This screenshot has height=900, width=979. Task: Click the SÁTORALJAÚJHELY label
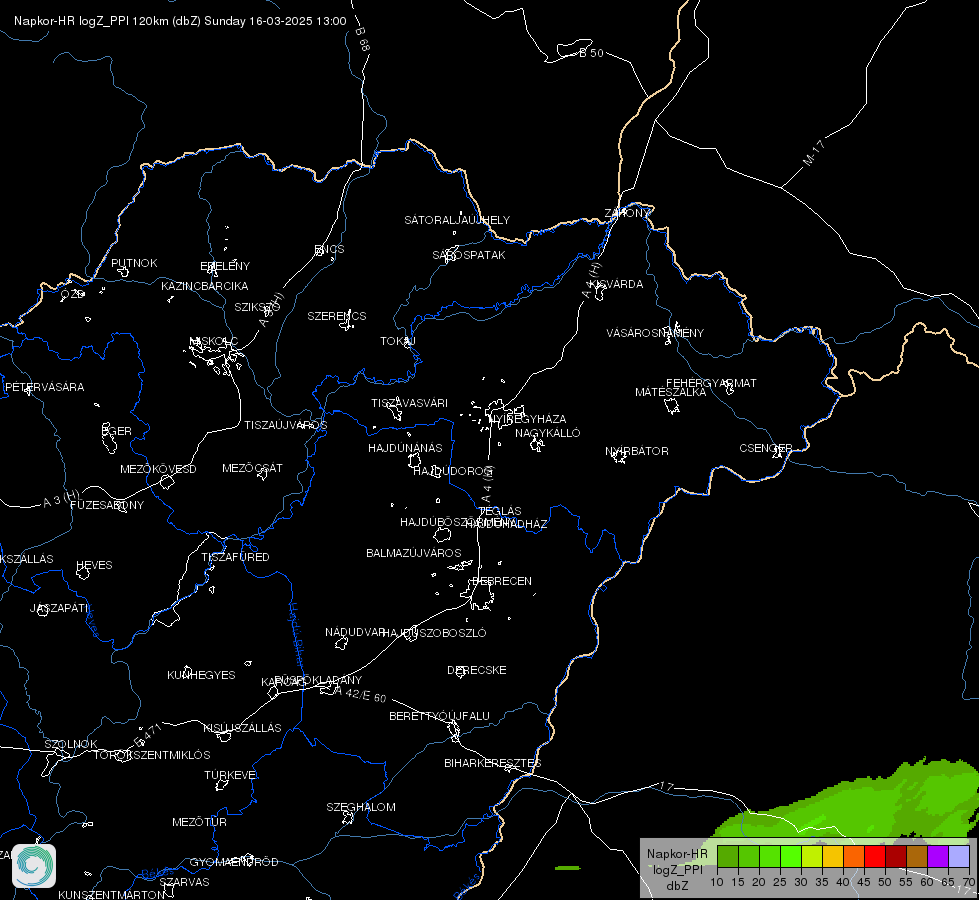pos(457,220)
